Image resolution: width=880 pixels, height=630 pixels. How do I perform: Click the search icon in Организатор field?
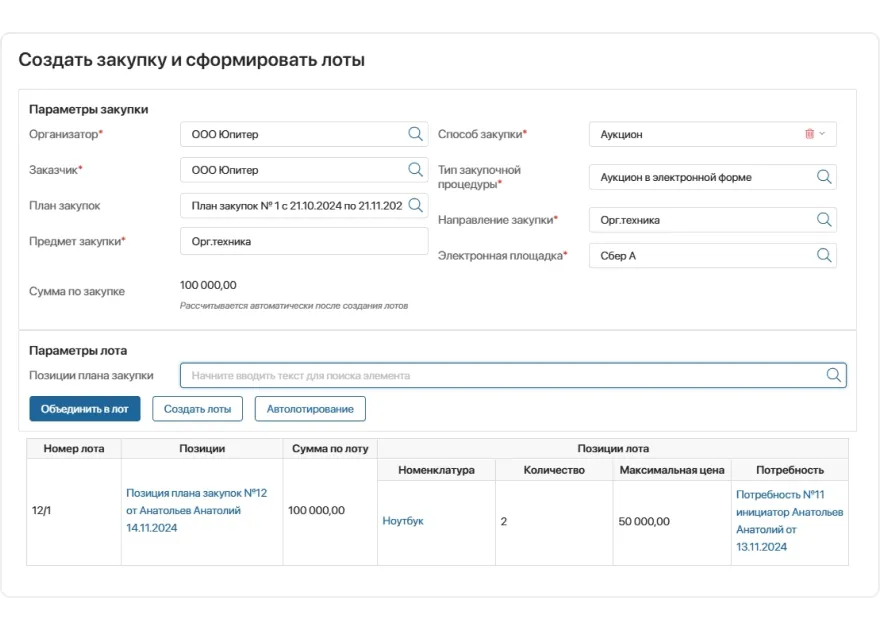click(415, 134)
